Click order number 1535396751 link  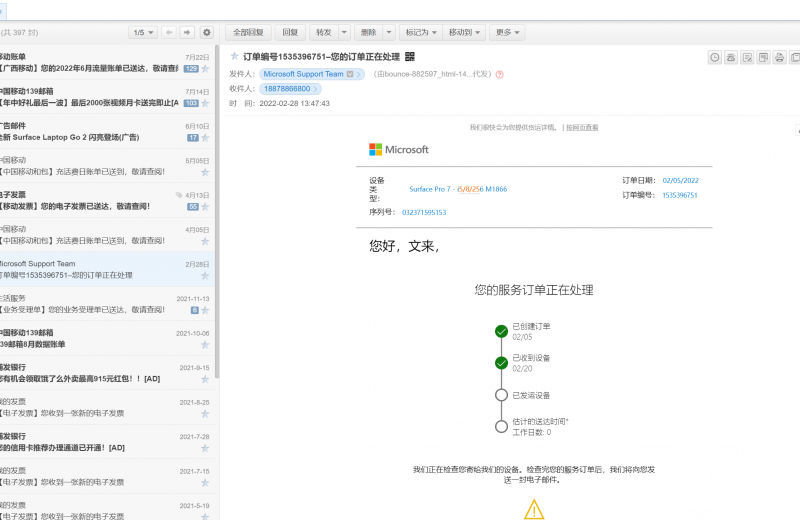click(x=680, y=195)
